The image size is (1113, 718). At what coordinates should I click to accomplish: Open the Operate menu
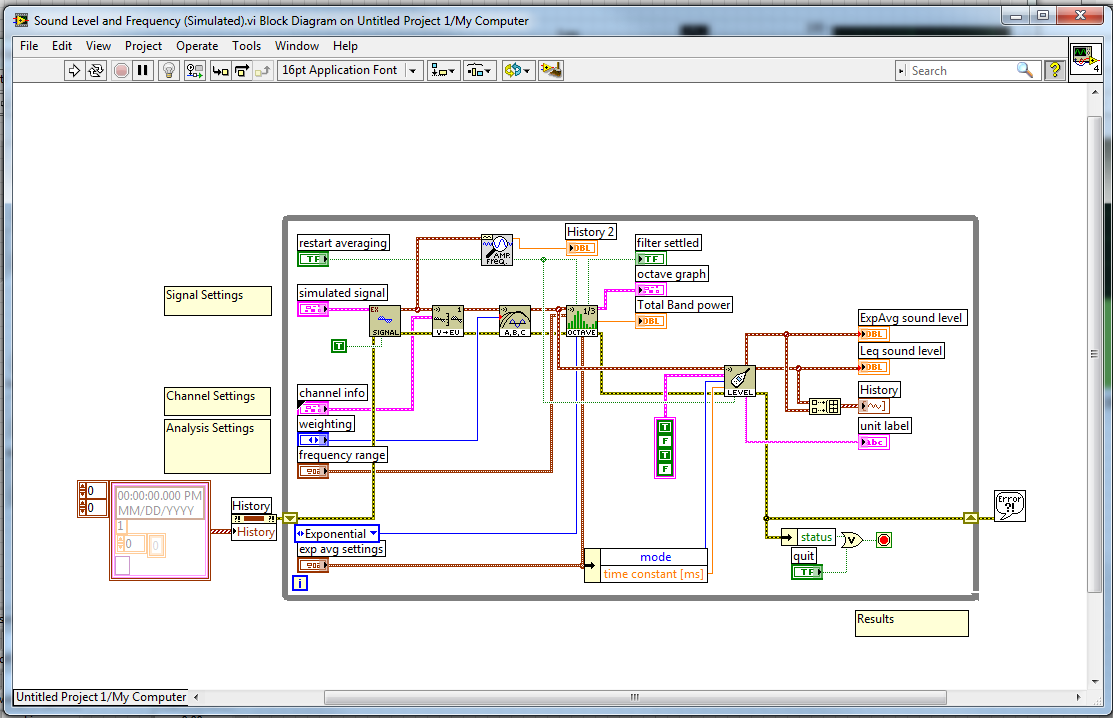pyautogui.click(x=197, y=46)
